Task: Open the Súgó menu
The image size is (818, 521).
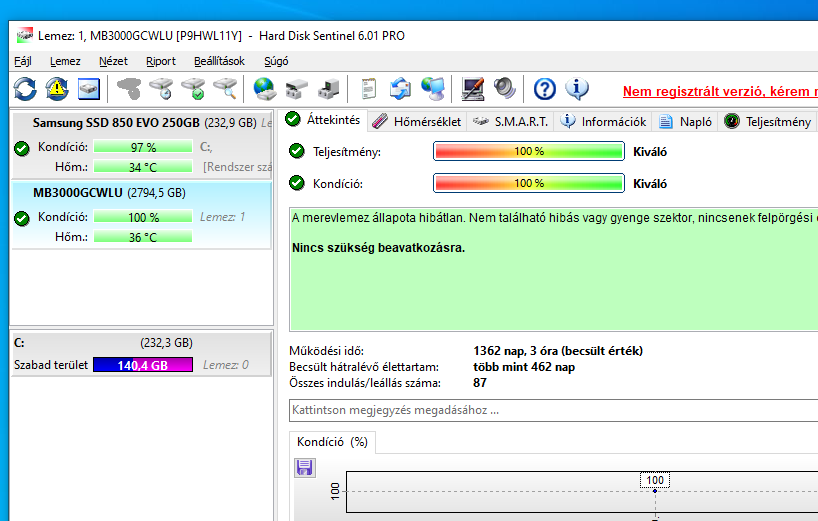Action: pos(276,61)
